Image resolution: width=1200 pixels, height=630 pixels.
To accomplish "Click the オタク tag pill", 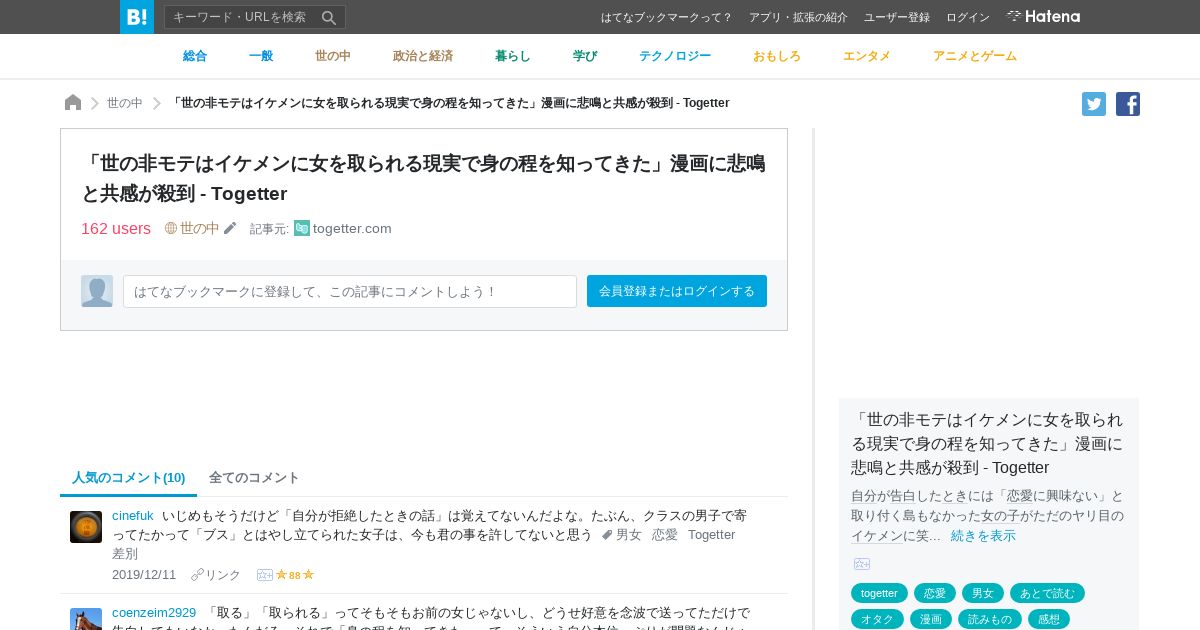I will [x=877, y=619].
